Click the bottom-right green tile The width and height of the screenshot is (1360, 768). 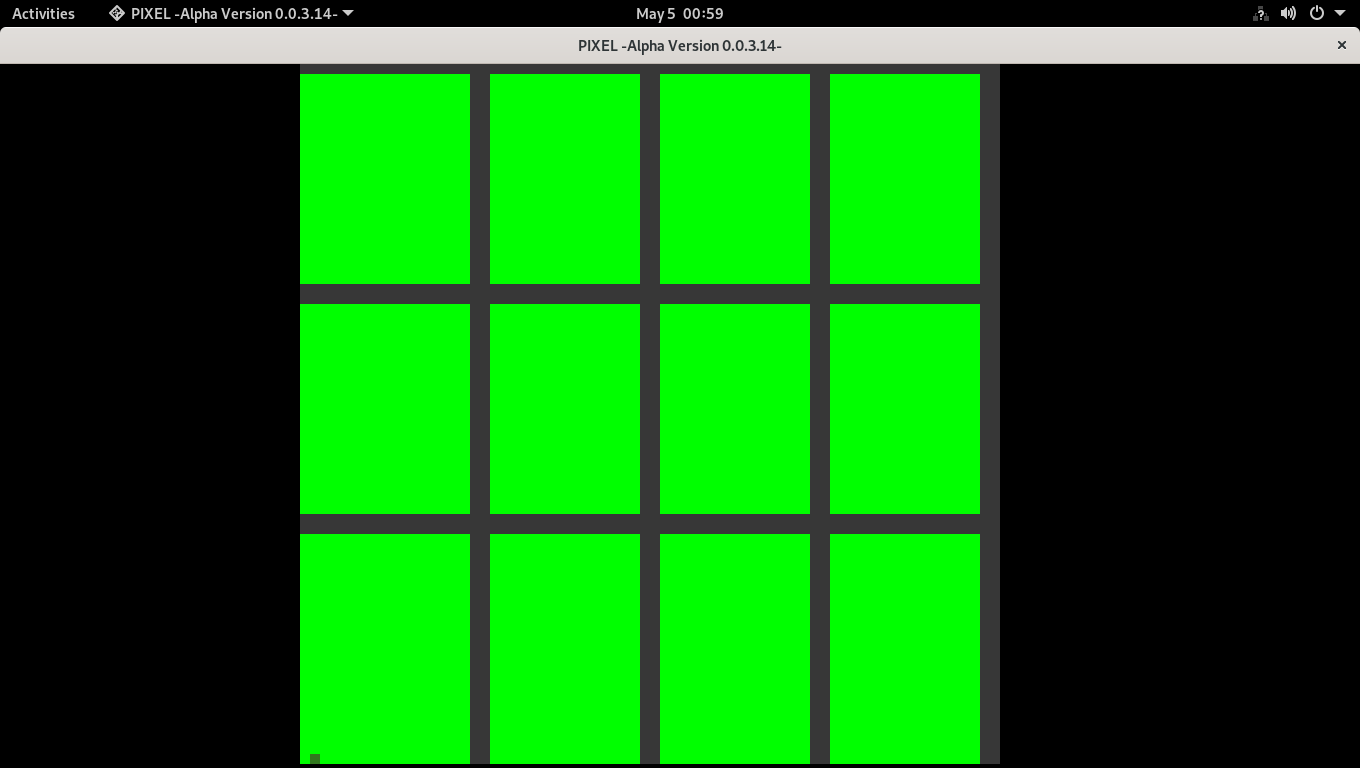905,649
